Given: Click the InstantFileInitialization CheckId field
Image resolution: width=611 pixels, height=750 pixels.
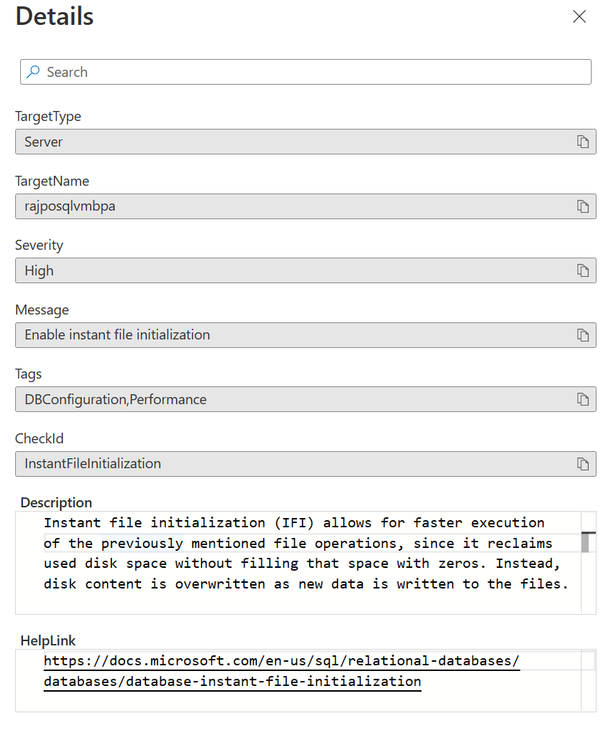Looking at the screenshot, I should [x=290, y=464].
